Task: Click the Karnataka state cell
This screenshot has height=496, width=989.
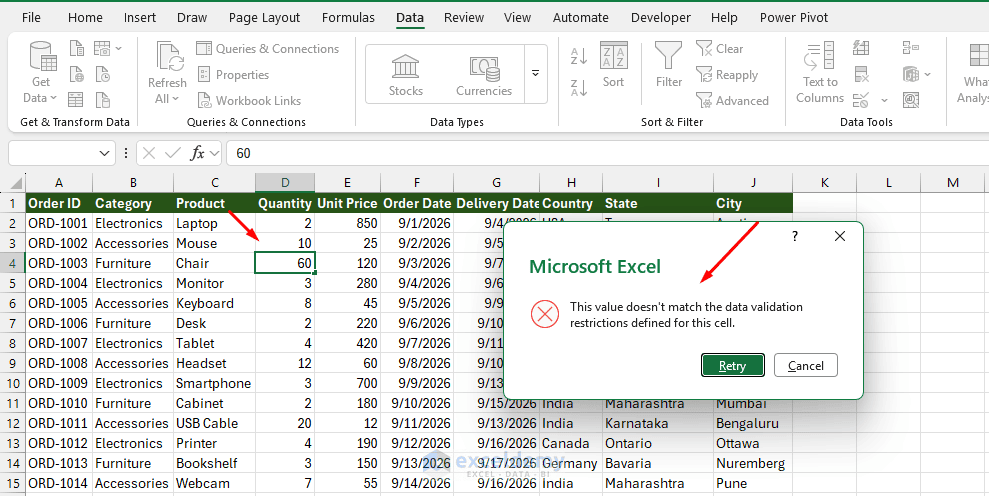Action: [x=658, y=423]
